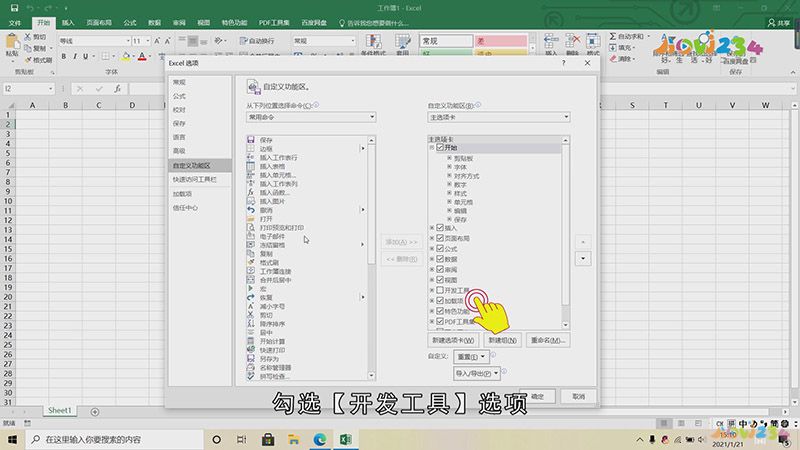Uncheck the 插入 tab checkbox
Image resolution: width=800 pixels, height=450 pixels.
pos(440,228)
